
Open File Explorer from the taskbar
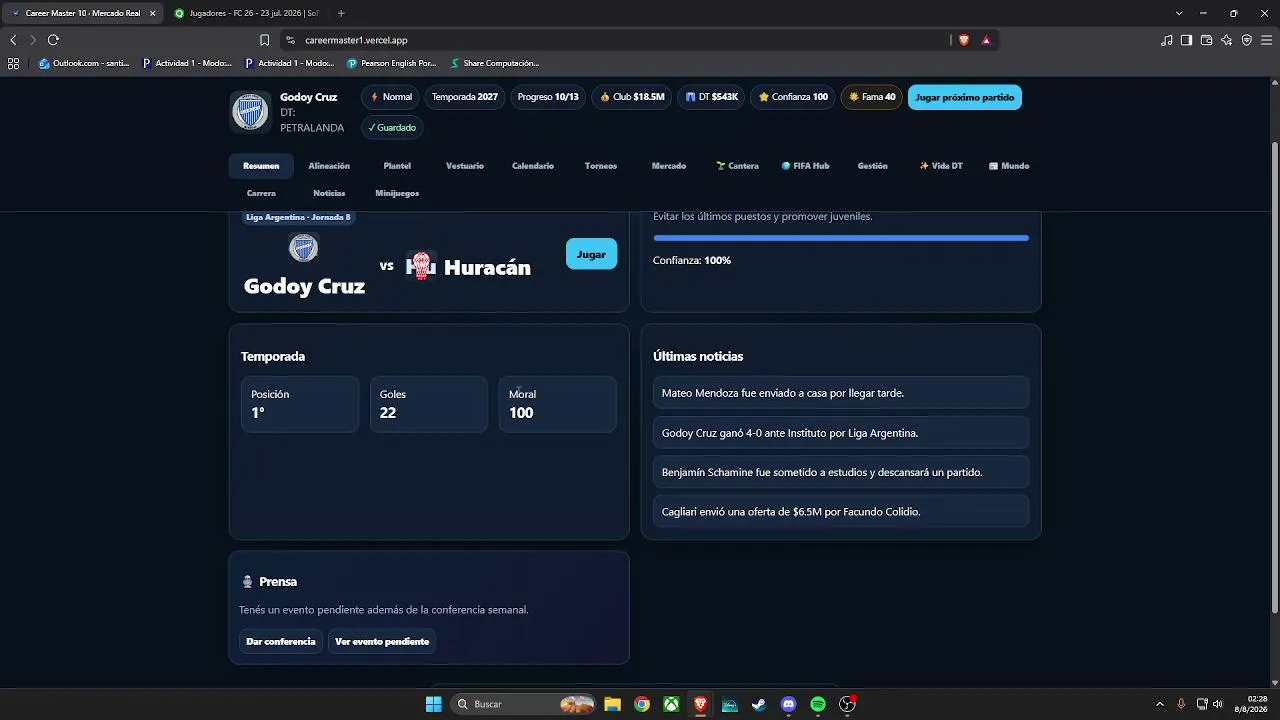coord(612,704)
